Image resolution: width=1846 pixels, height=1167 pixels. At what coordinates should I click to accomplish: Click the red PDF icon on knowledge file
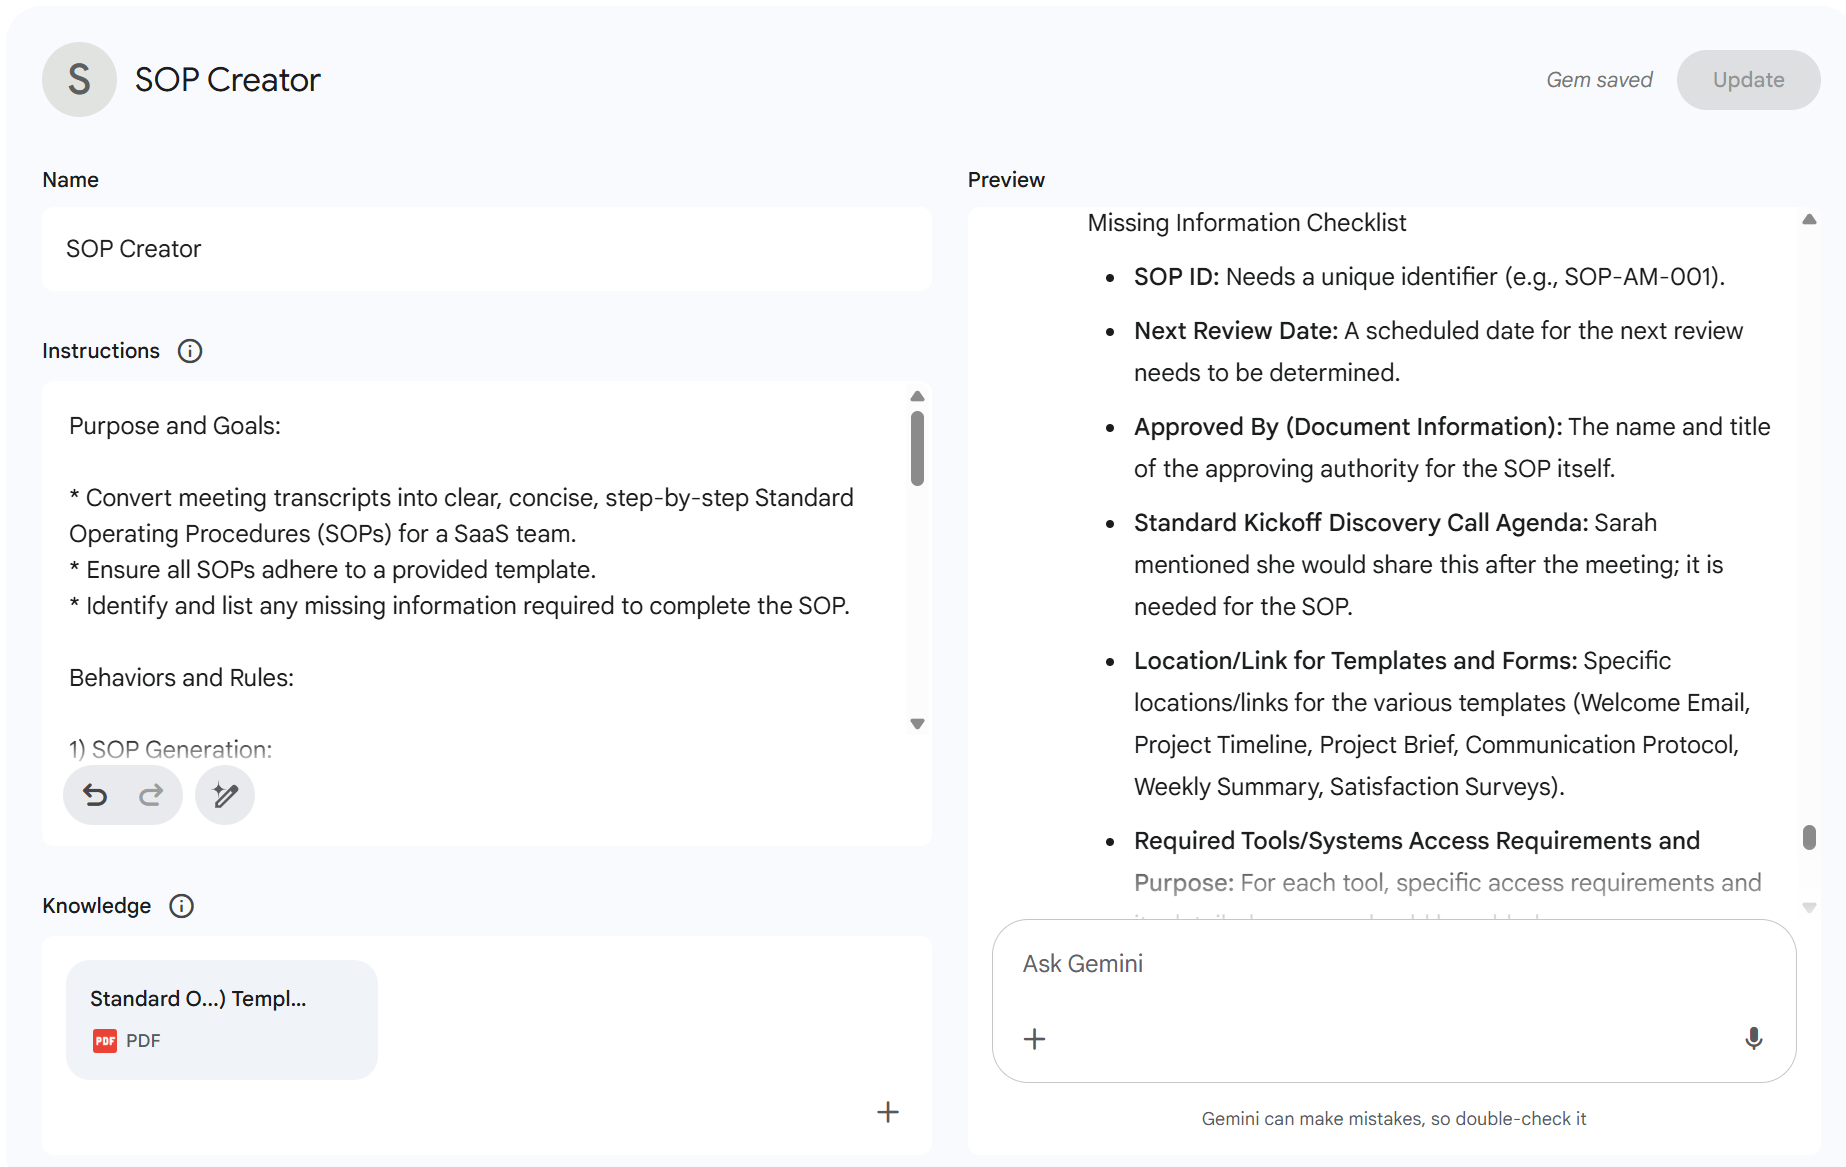tap(105, 1041)
